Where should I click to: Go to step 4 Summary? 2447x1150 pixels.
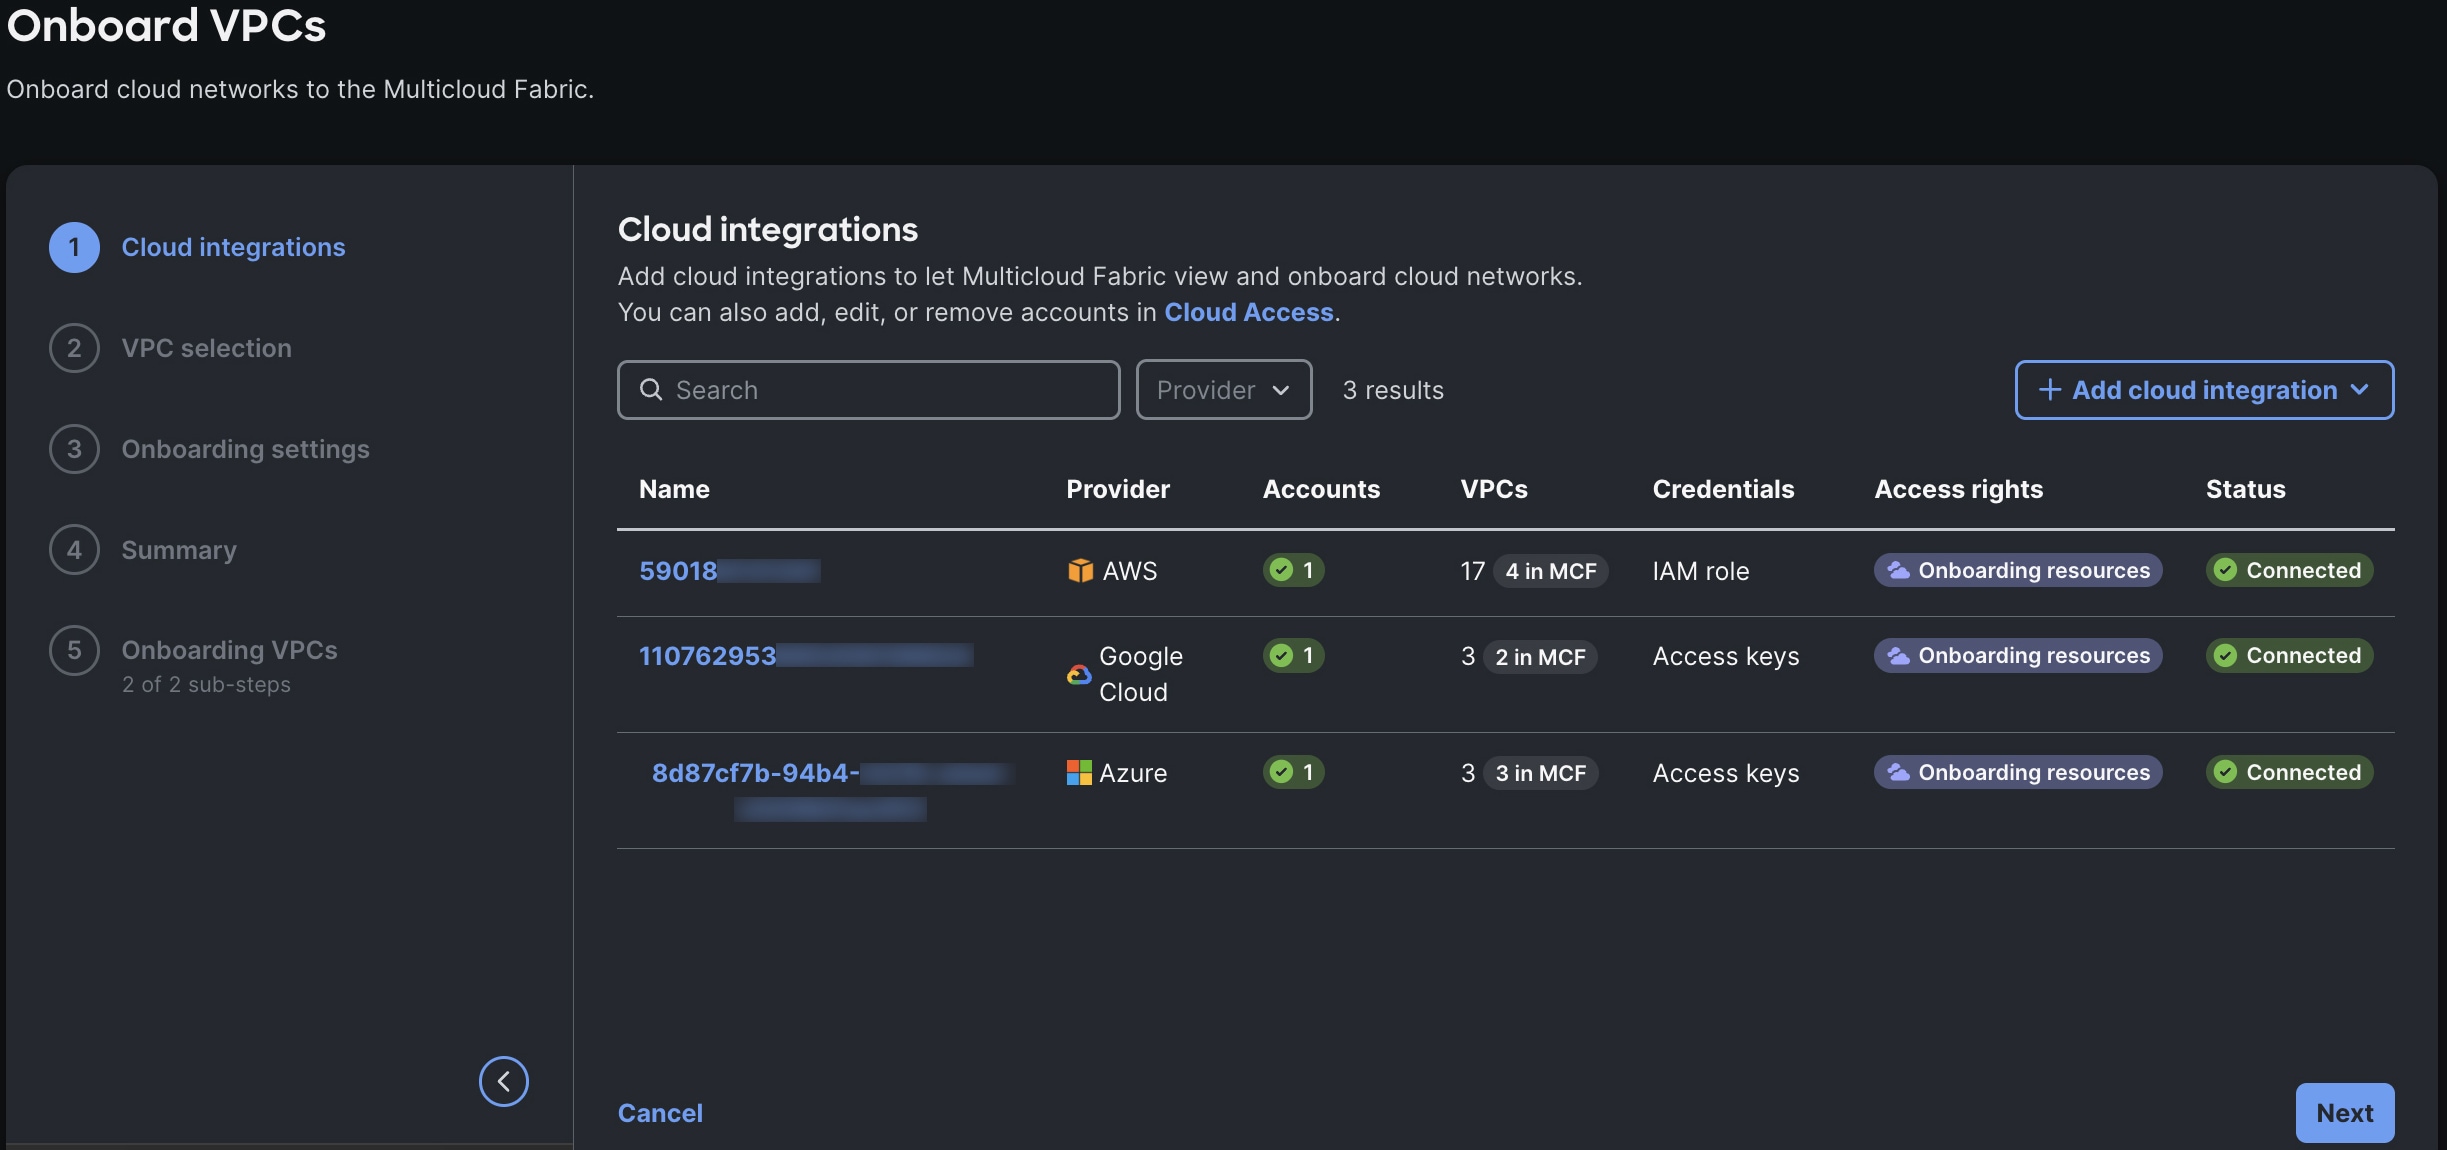pyautogui.click(x=143, y=550)
